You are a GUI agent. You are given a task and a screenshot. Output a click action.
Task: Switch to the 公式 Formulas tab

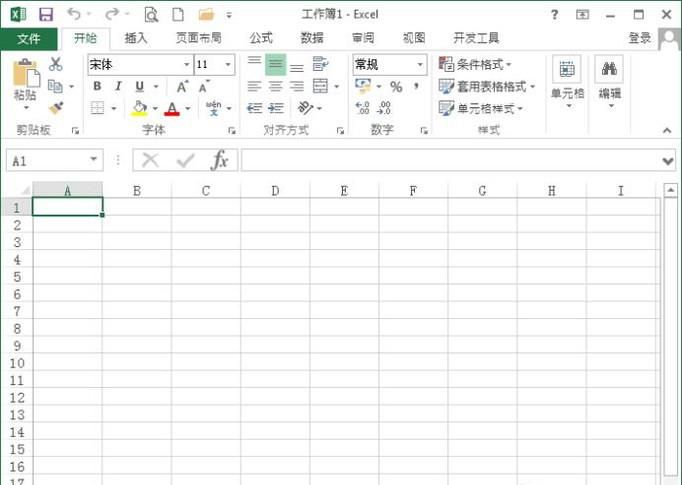click(261, 38)
